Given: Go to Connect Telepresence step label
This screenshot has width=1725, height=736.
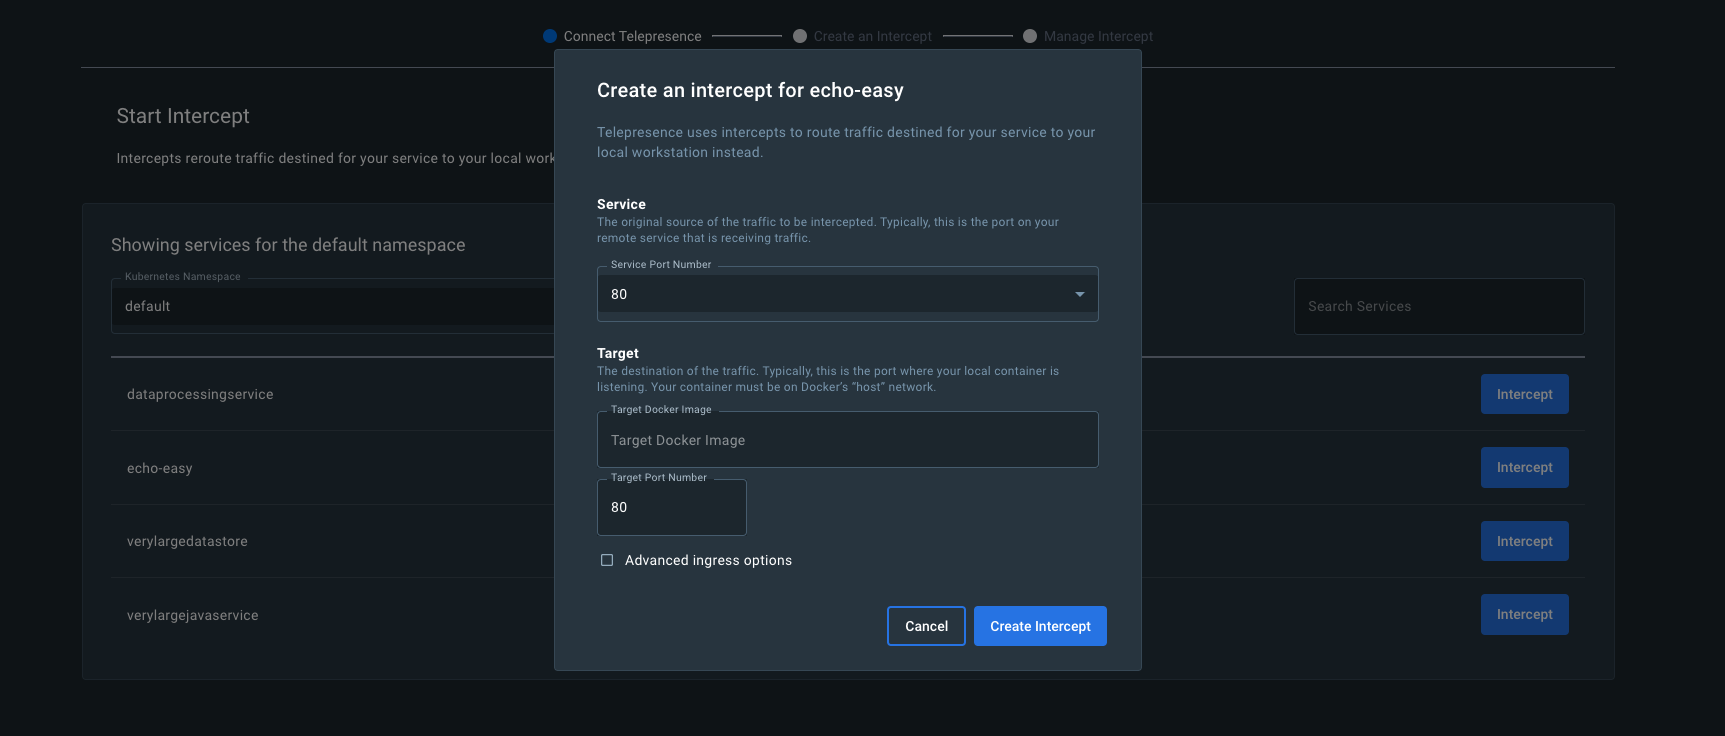Looking at the screenshot, I should (632, 36).
